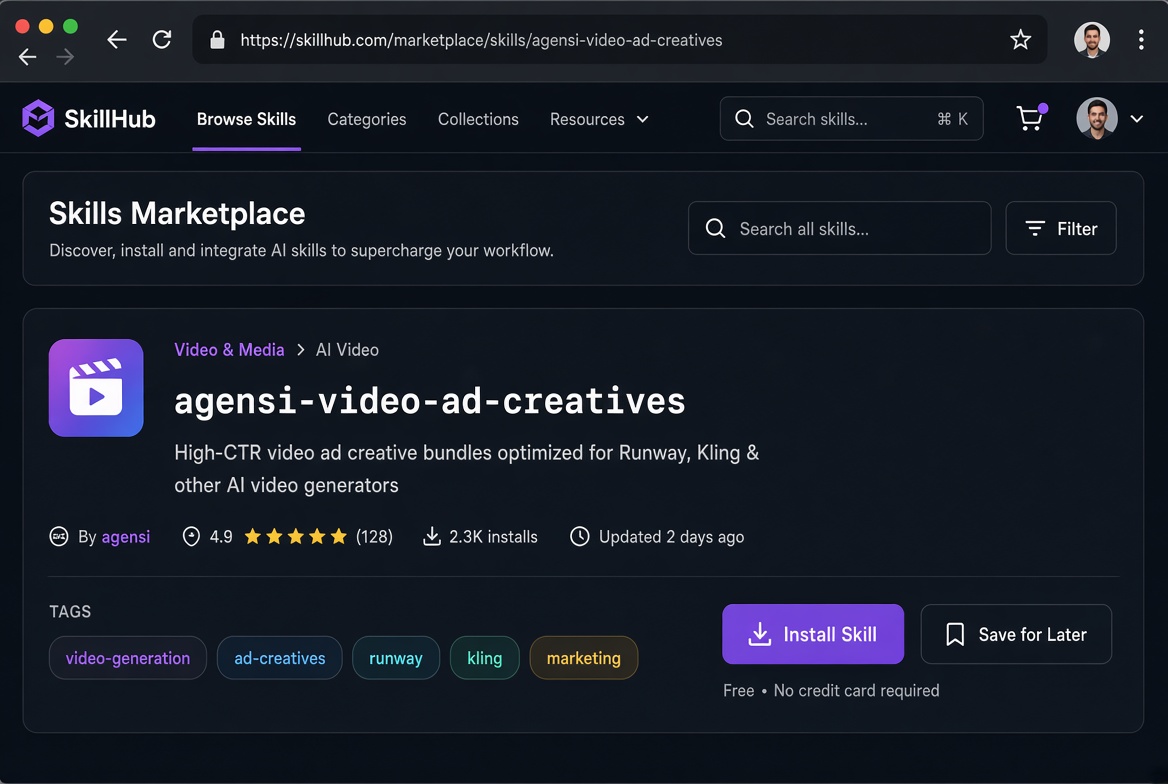Click Save for Later button

pos(1016,634)
